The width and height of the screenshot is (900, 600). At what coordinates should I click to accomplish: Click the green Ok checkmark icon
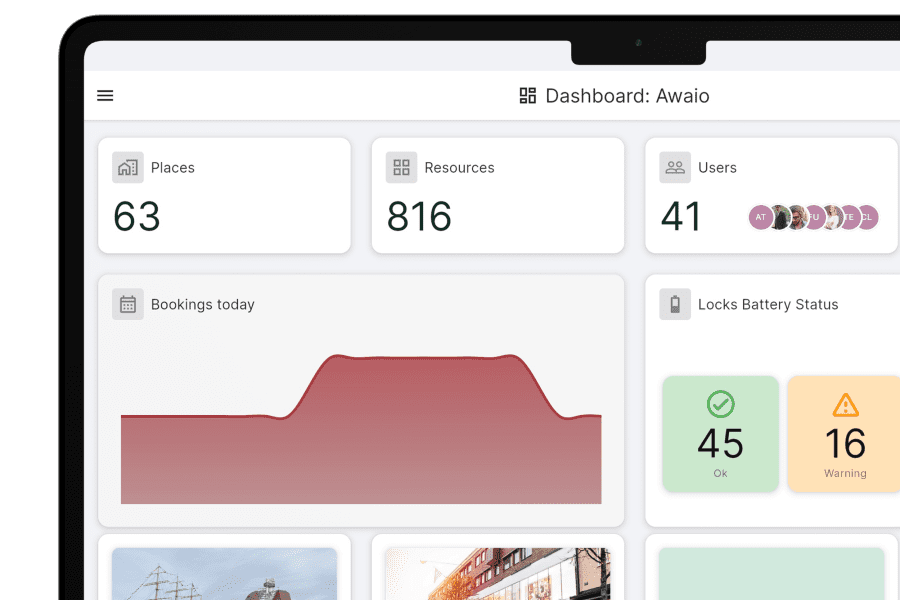(720, 404)
